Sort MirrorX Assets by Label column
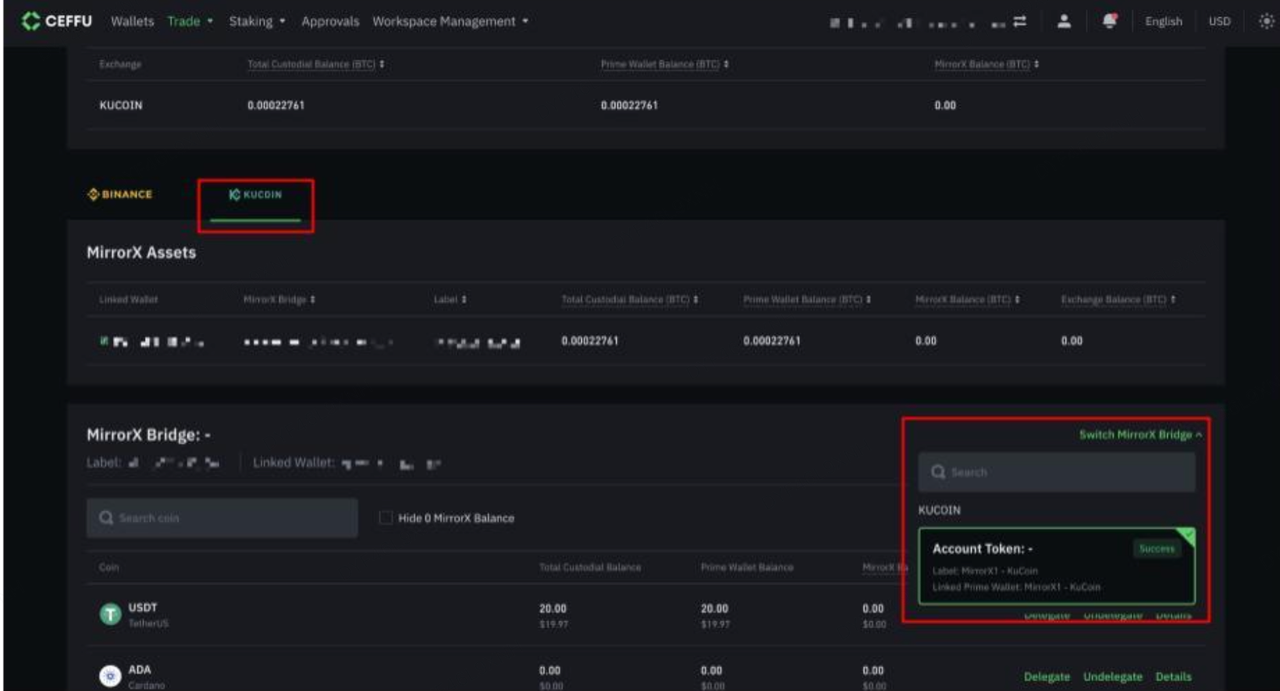 pyautogui.click(x=451, y=300)
